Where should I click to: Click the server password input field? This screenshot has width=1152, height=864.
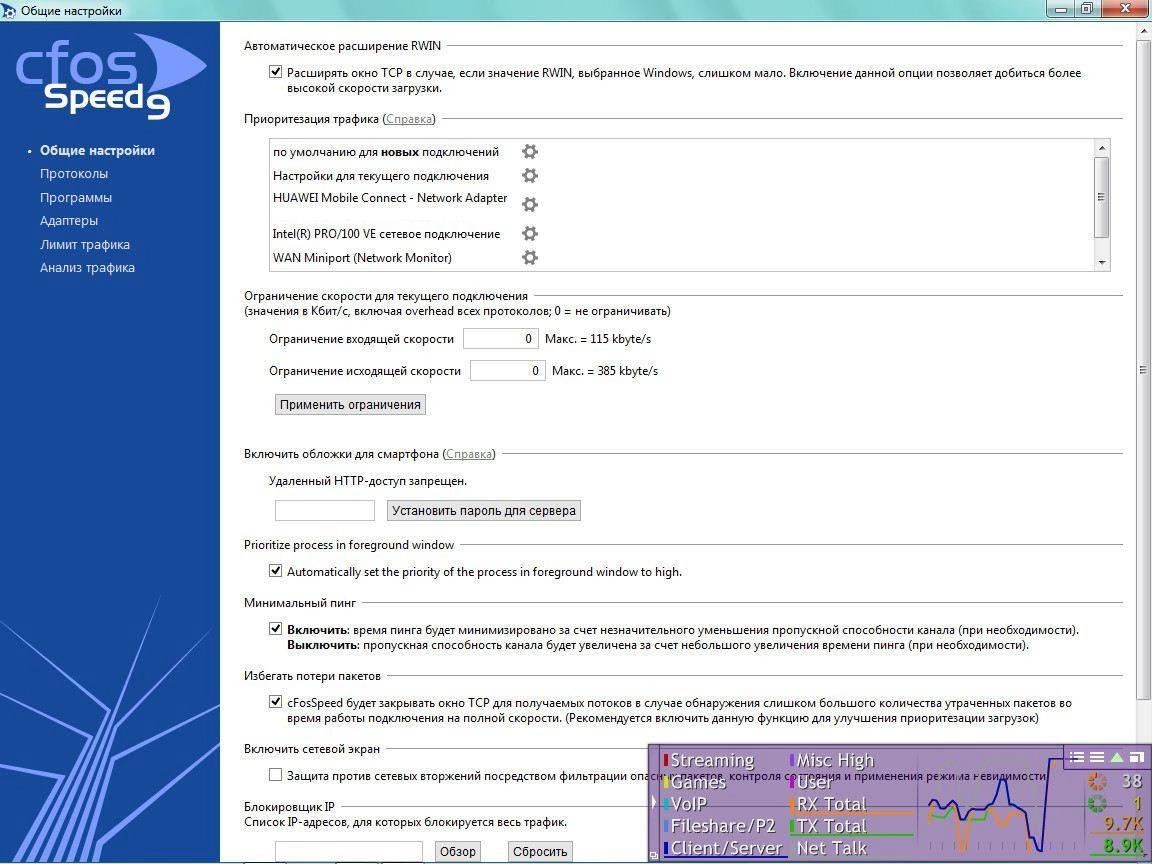(325, 511)
